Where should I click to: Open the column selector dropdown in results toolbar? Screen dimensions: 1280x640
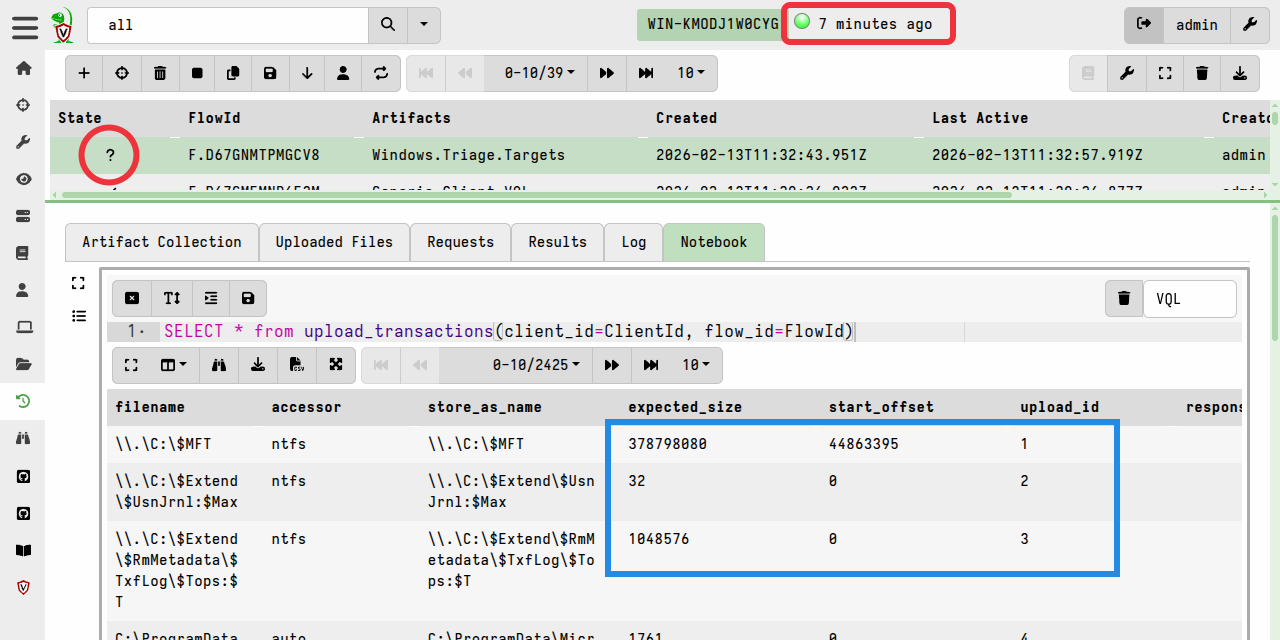174,365
